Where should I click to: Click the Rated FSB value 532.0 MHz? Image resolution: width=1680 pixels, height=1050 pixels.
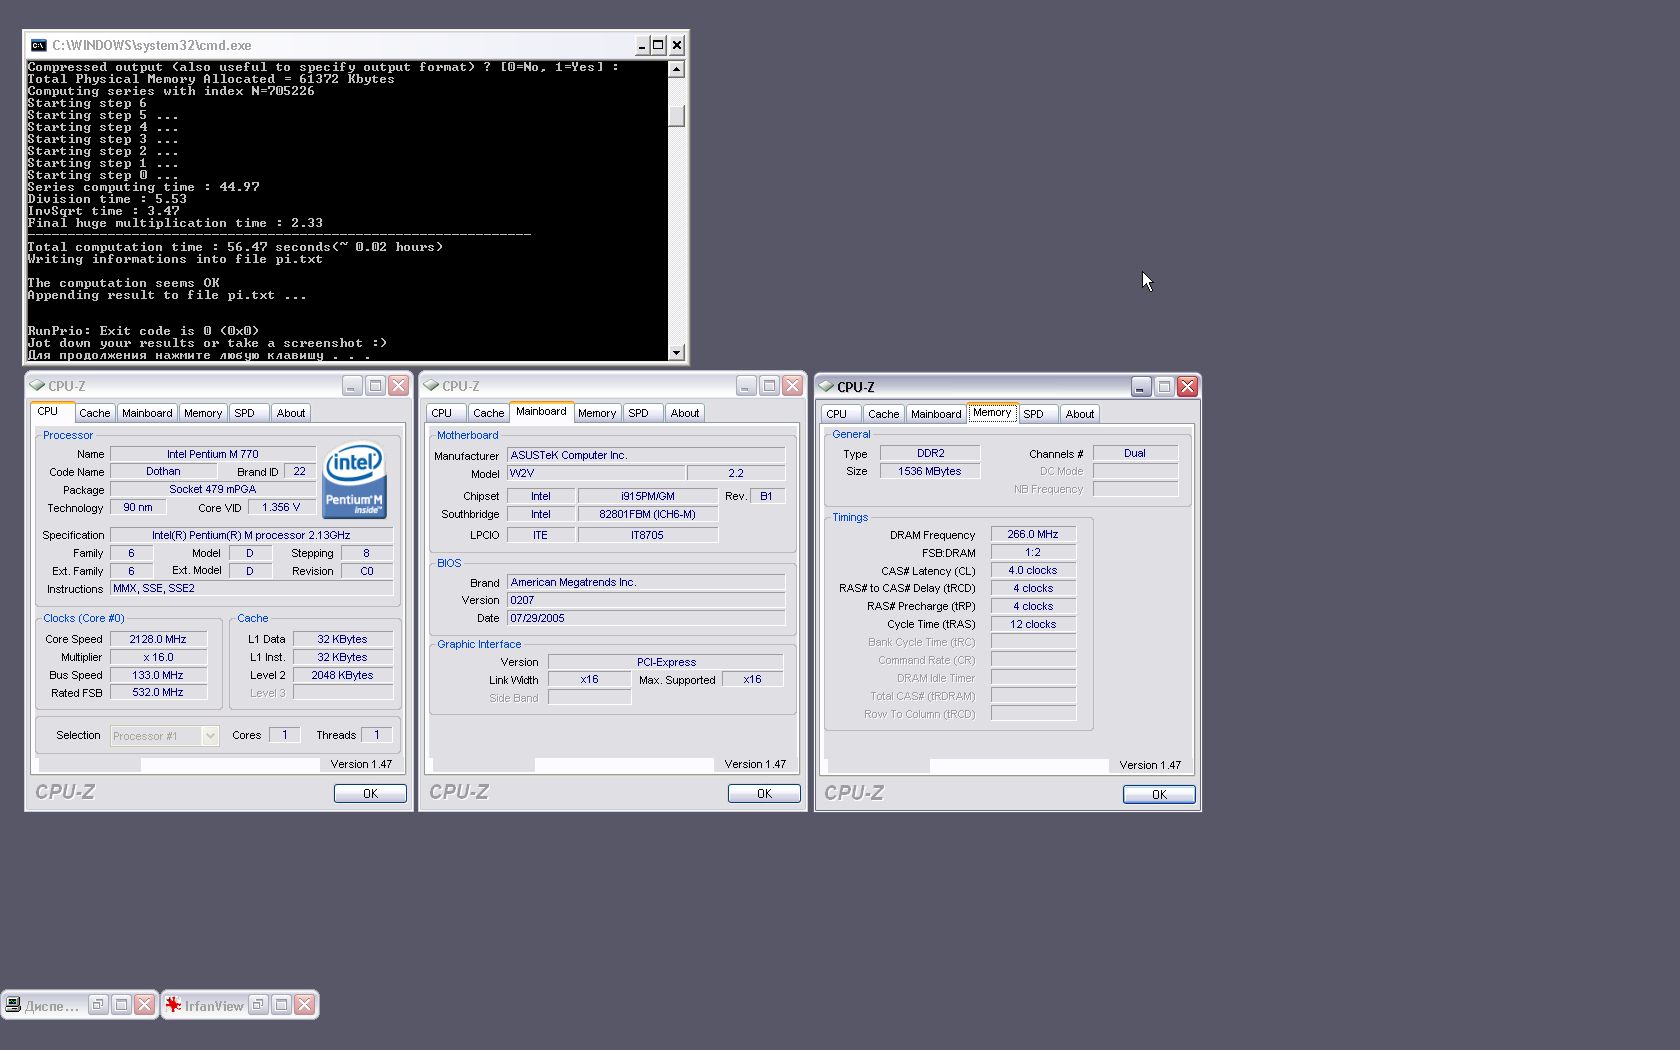pos(158,692)
